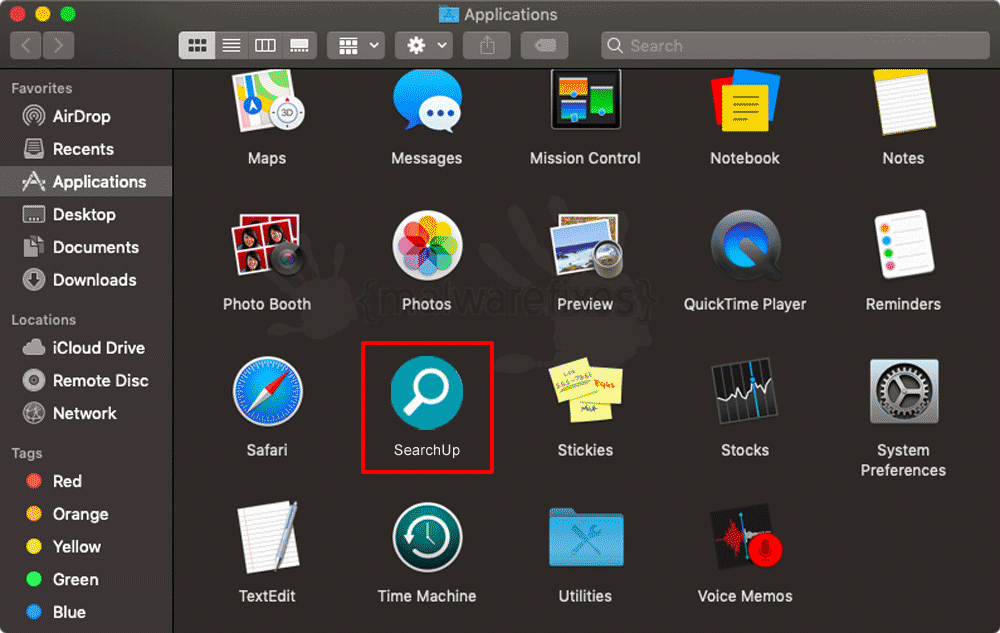
Task: Click the Applications title folder icon
Action: pos(449,14)
